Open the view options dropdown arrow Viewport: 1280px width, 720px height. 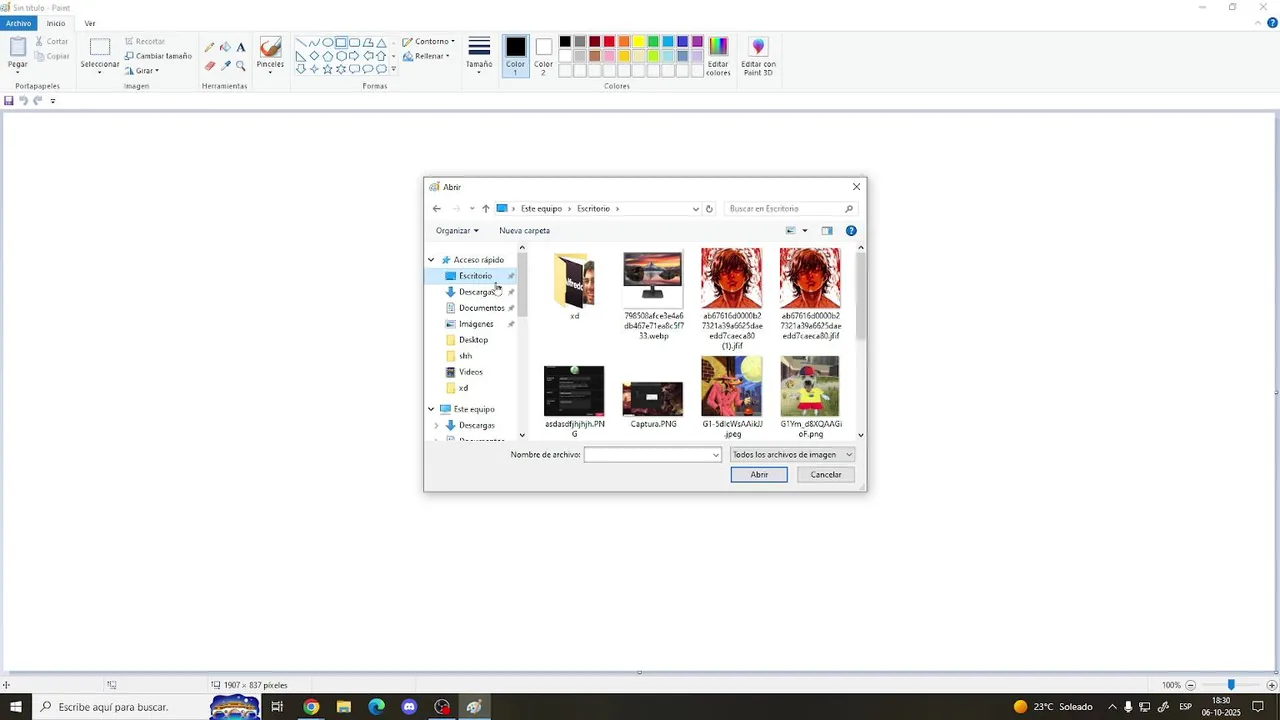pos(805,231)
